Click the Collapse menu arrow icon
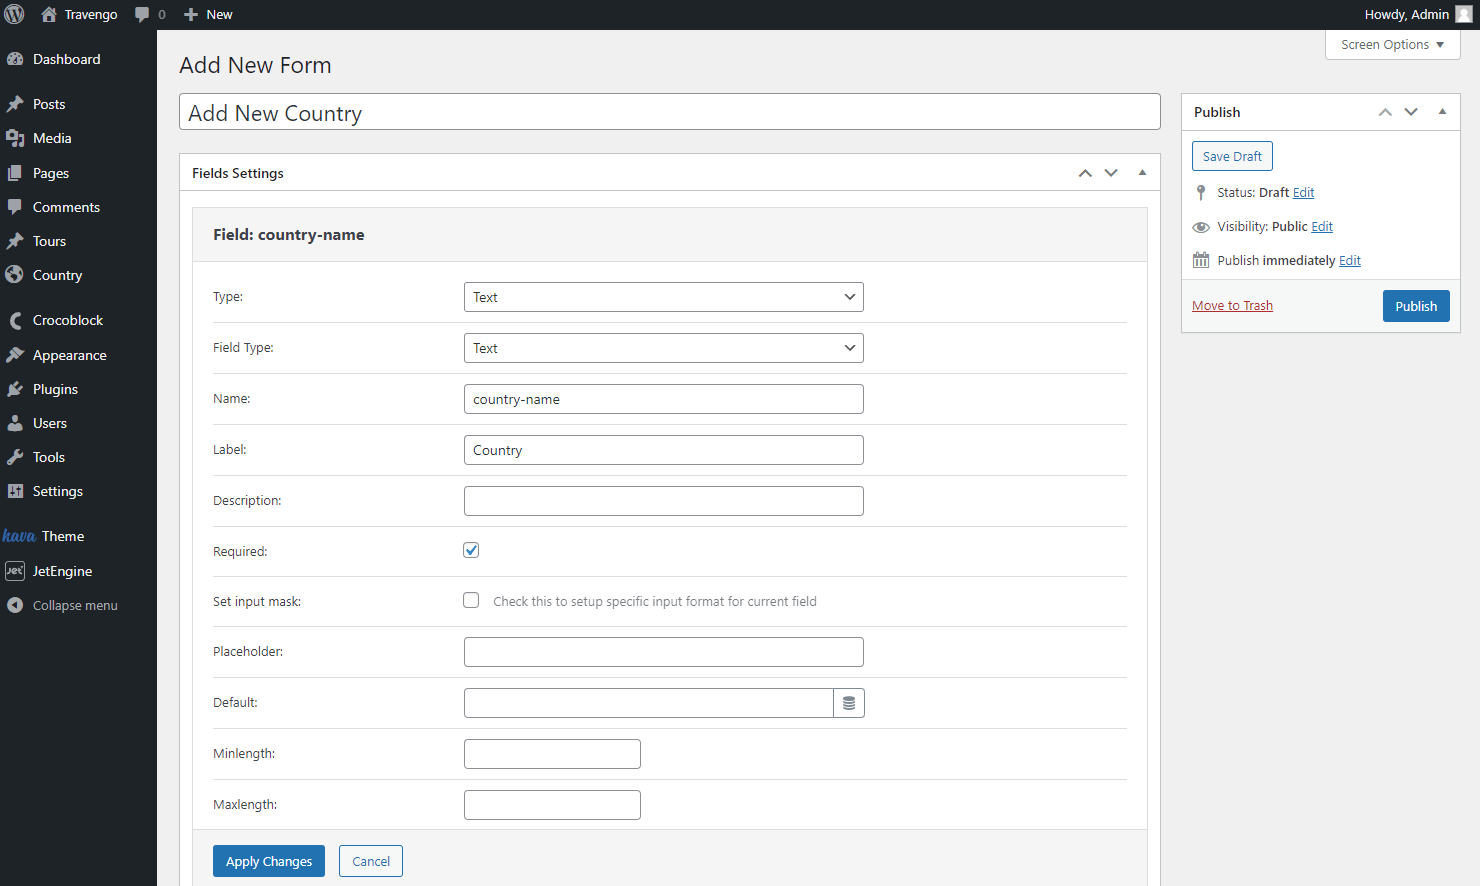The width and height of the screenshot is (1480, 886). 15,605
